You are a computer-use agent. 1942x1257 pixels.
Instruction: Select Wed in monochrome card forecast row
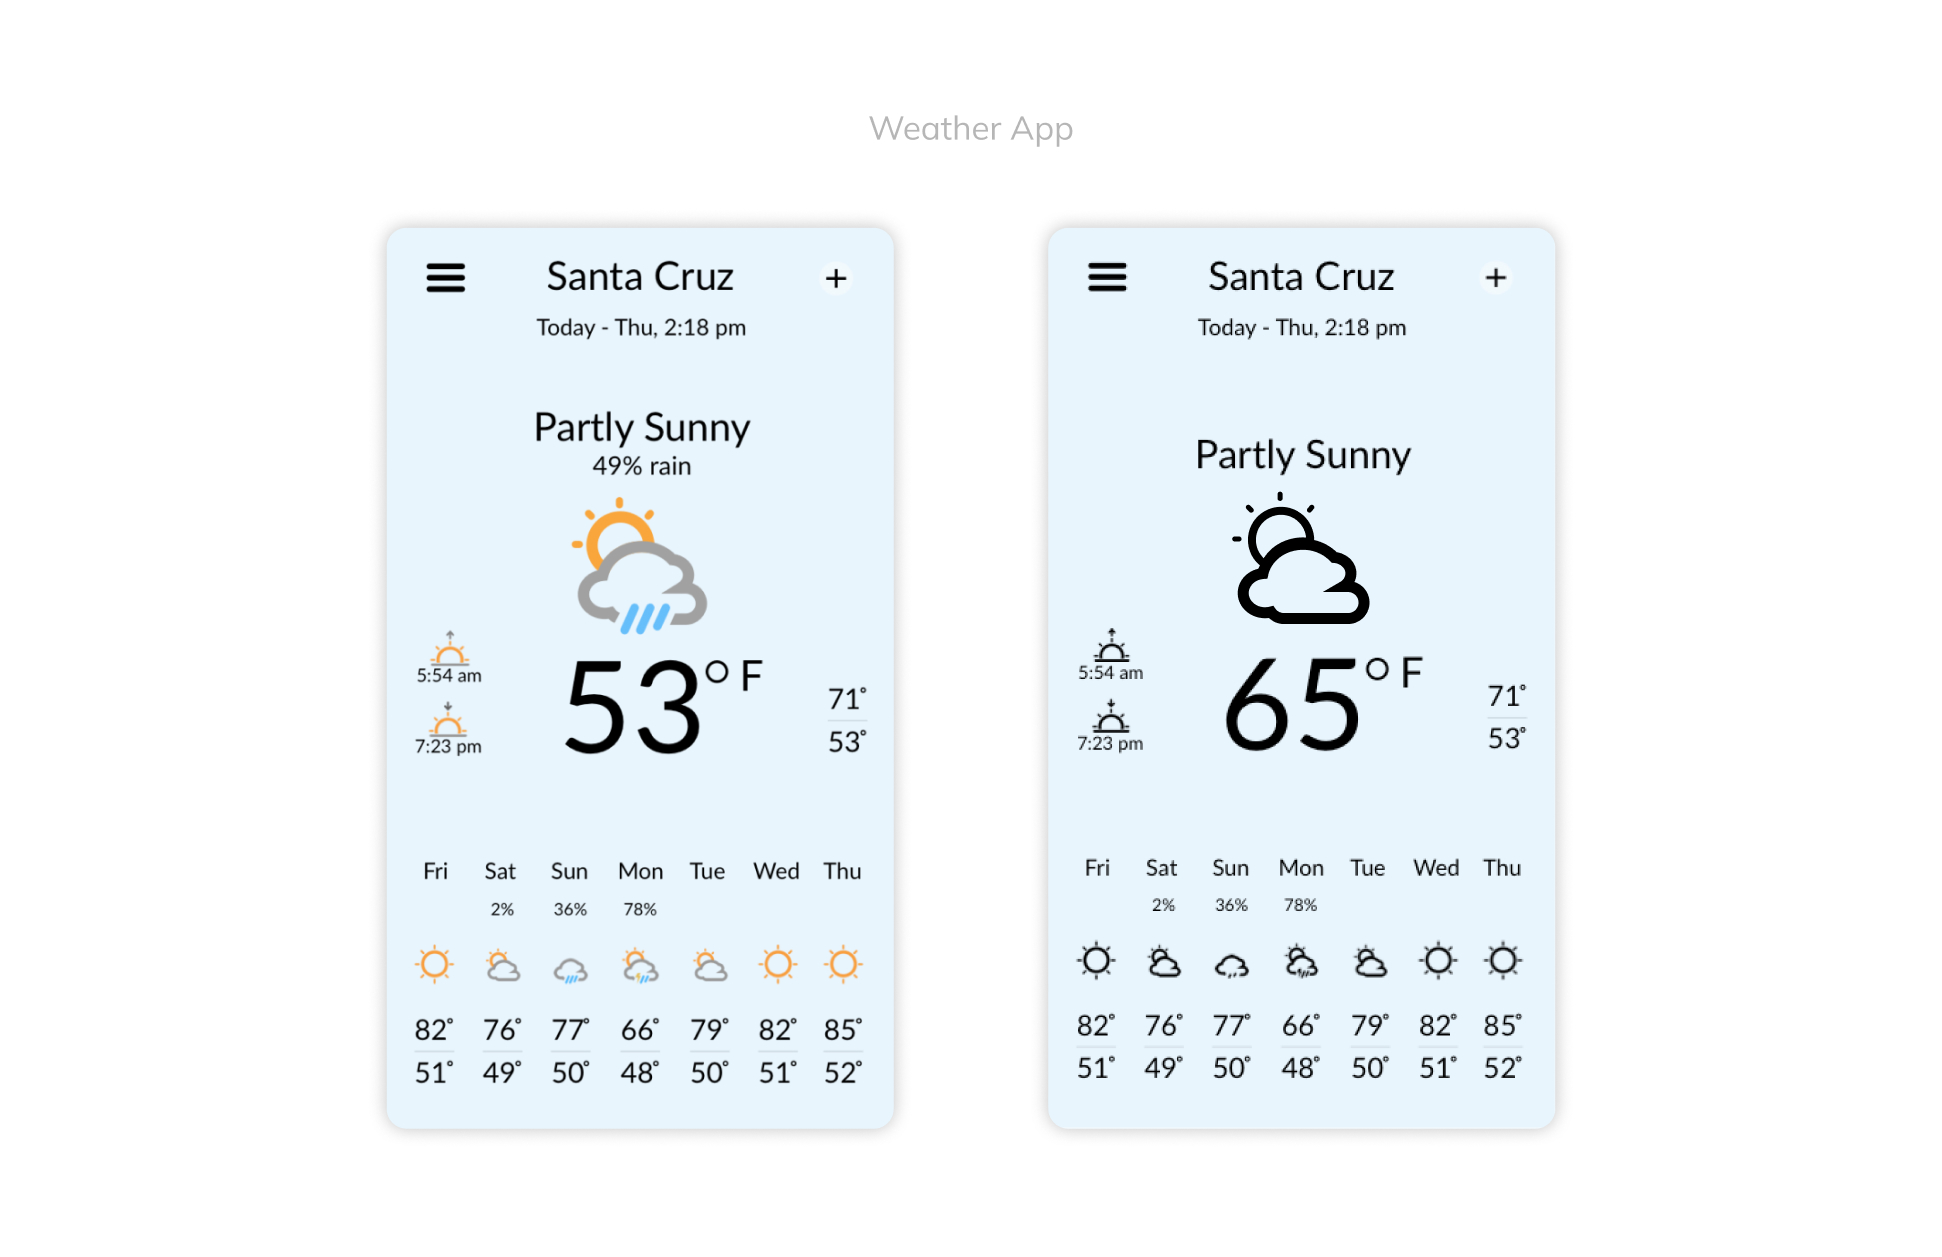1436,868
